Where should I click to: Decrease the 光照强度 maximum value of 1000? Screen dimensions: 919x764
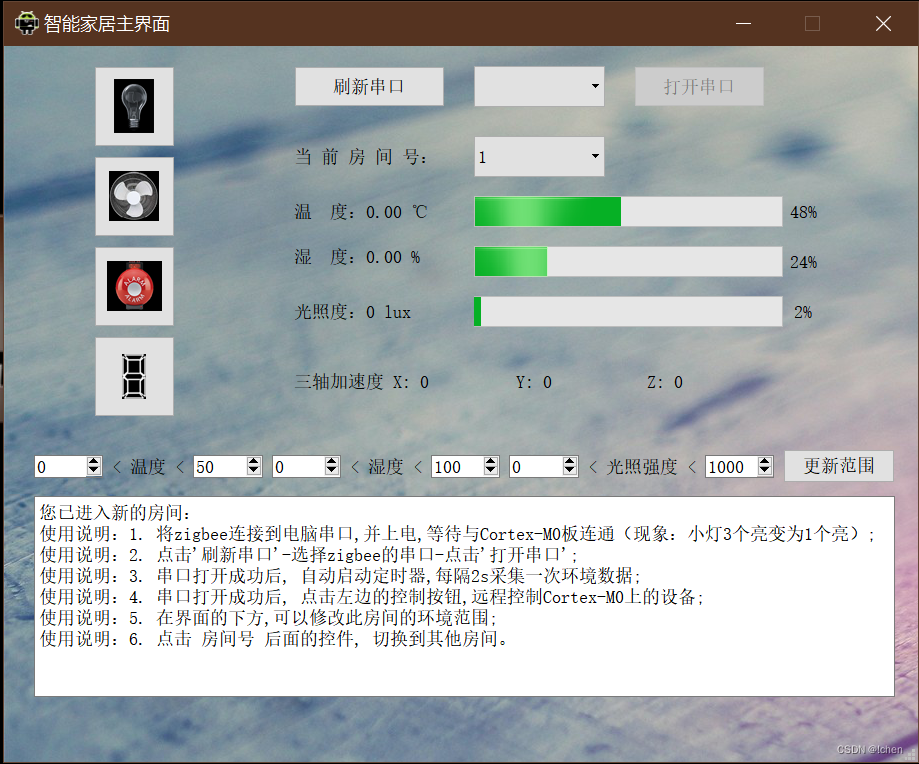pyautogui.click(x=764, y=471)
